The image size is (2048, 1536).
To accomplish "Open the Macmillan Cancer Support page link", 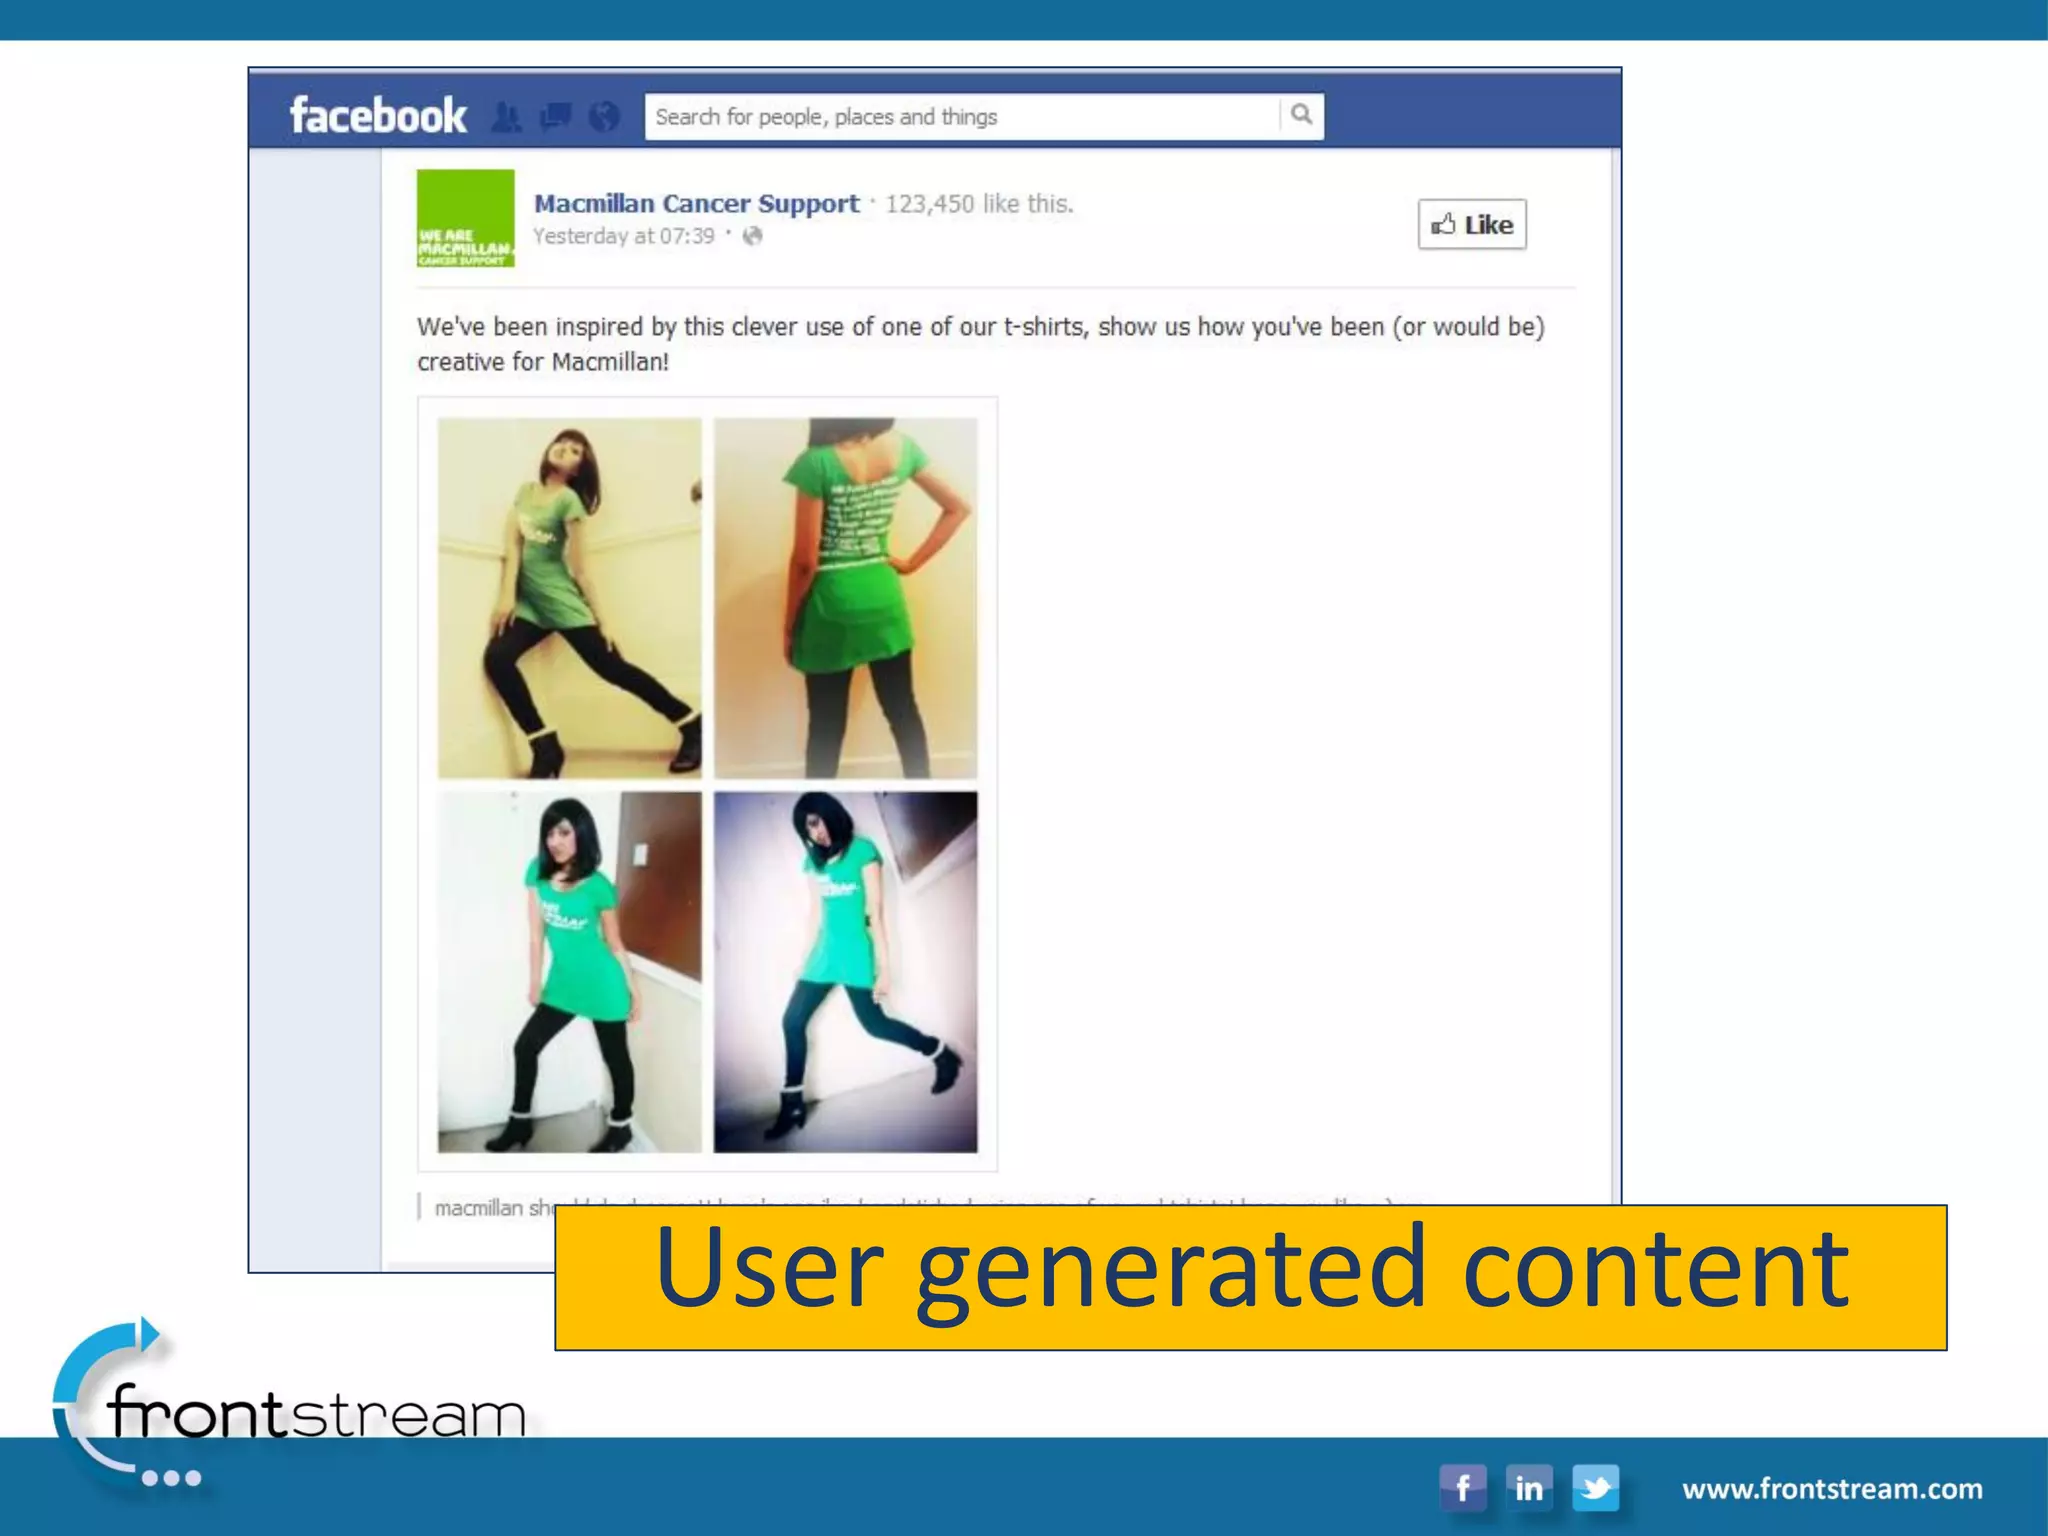I will [697, 203].
